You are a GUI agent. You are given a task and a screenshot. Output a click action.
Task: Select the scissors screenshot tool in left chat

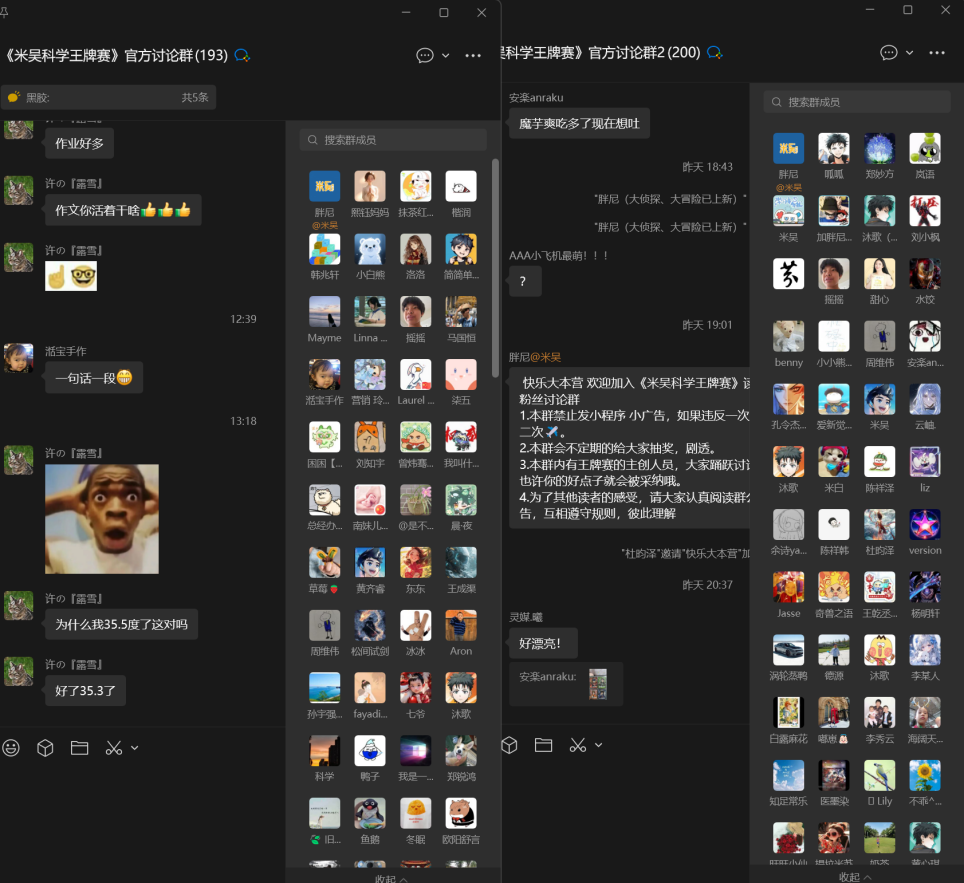(x=113, y=747)
